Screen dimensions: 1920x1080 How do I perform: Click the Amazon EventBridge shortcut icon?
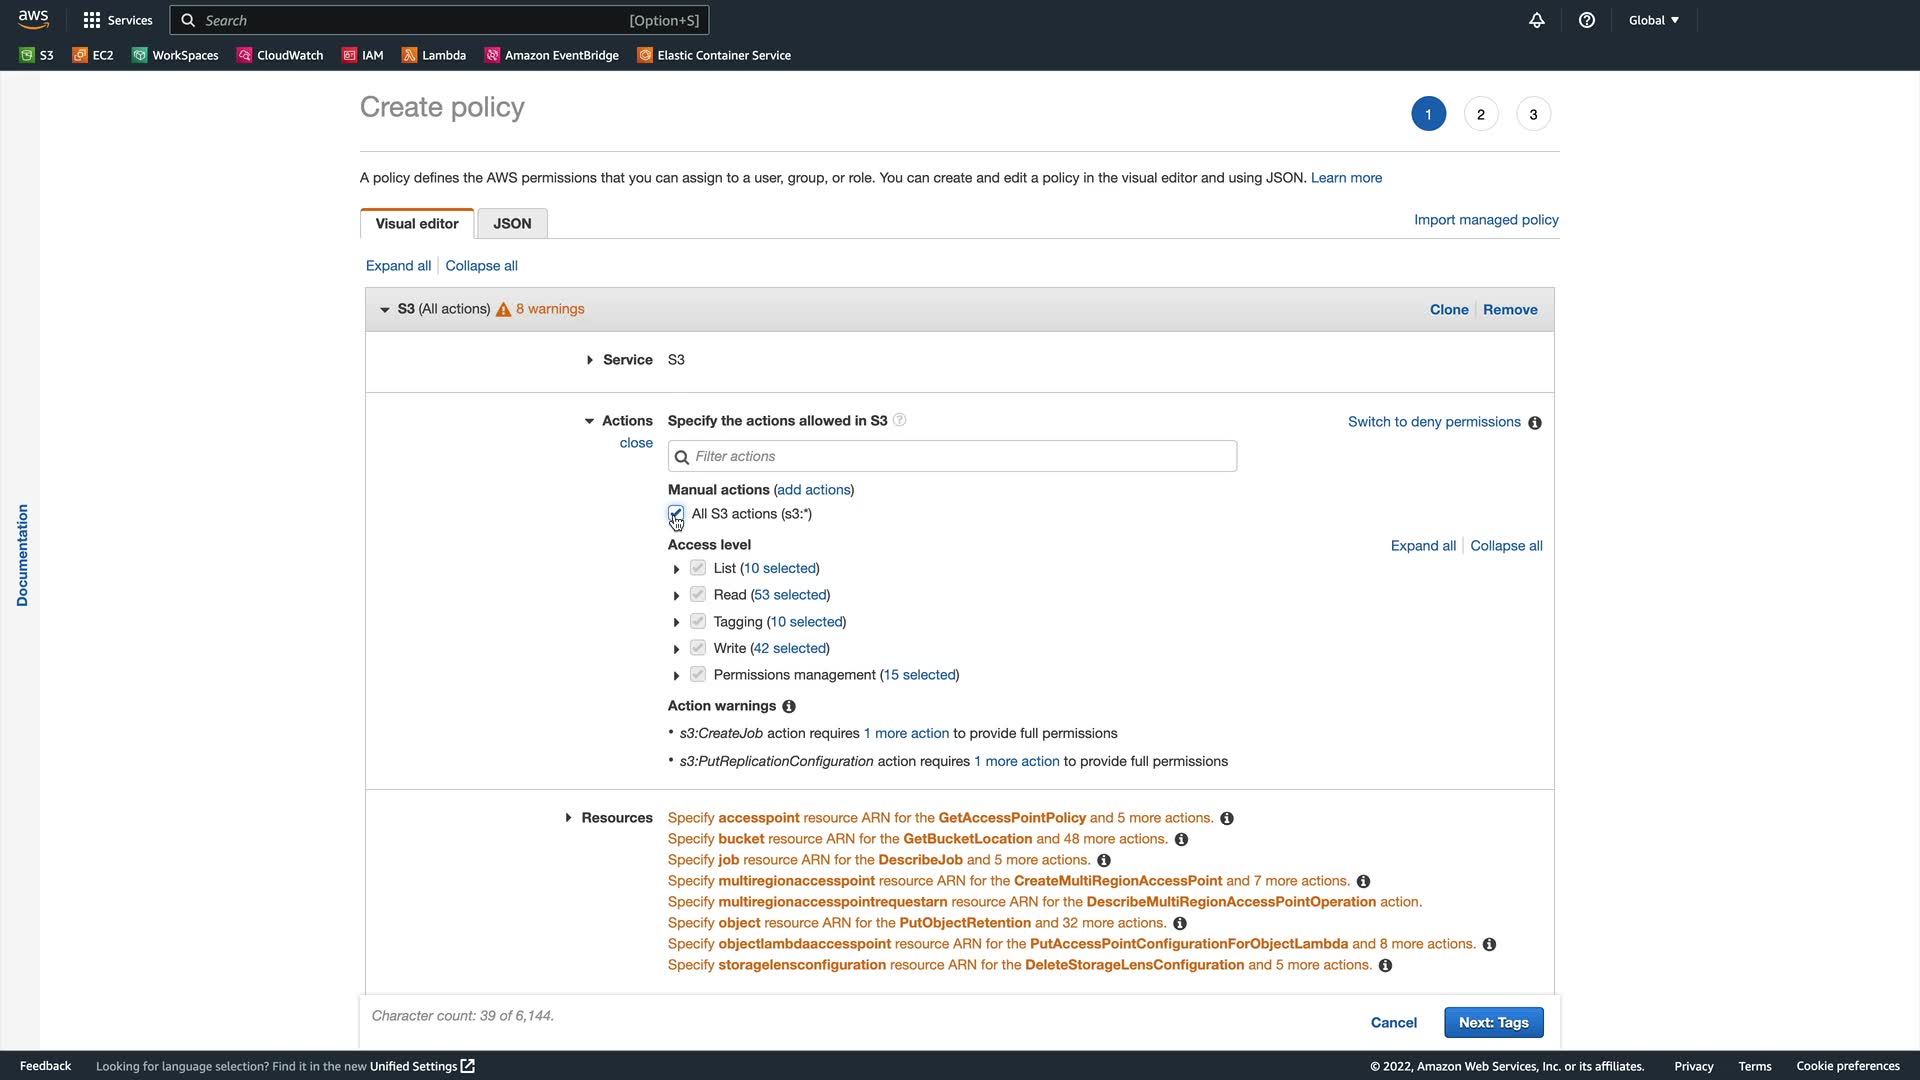tap(492, 55)
